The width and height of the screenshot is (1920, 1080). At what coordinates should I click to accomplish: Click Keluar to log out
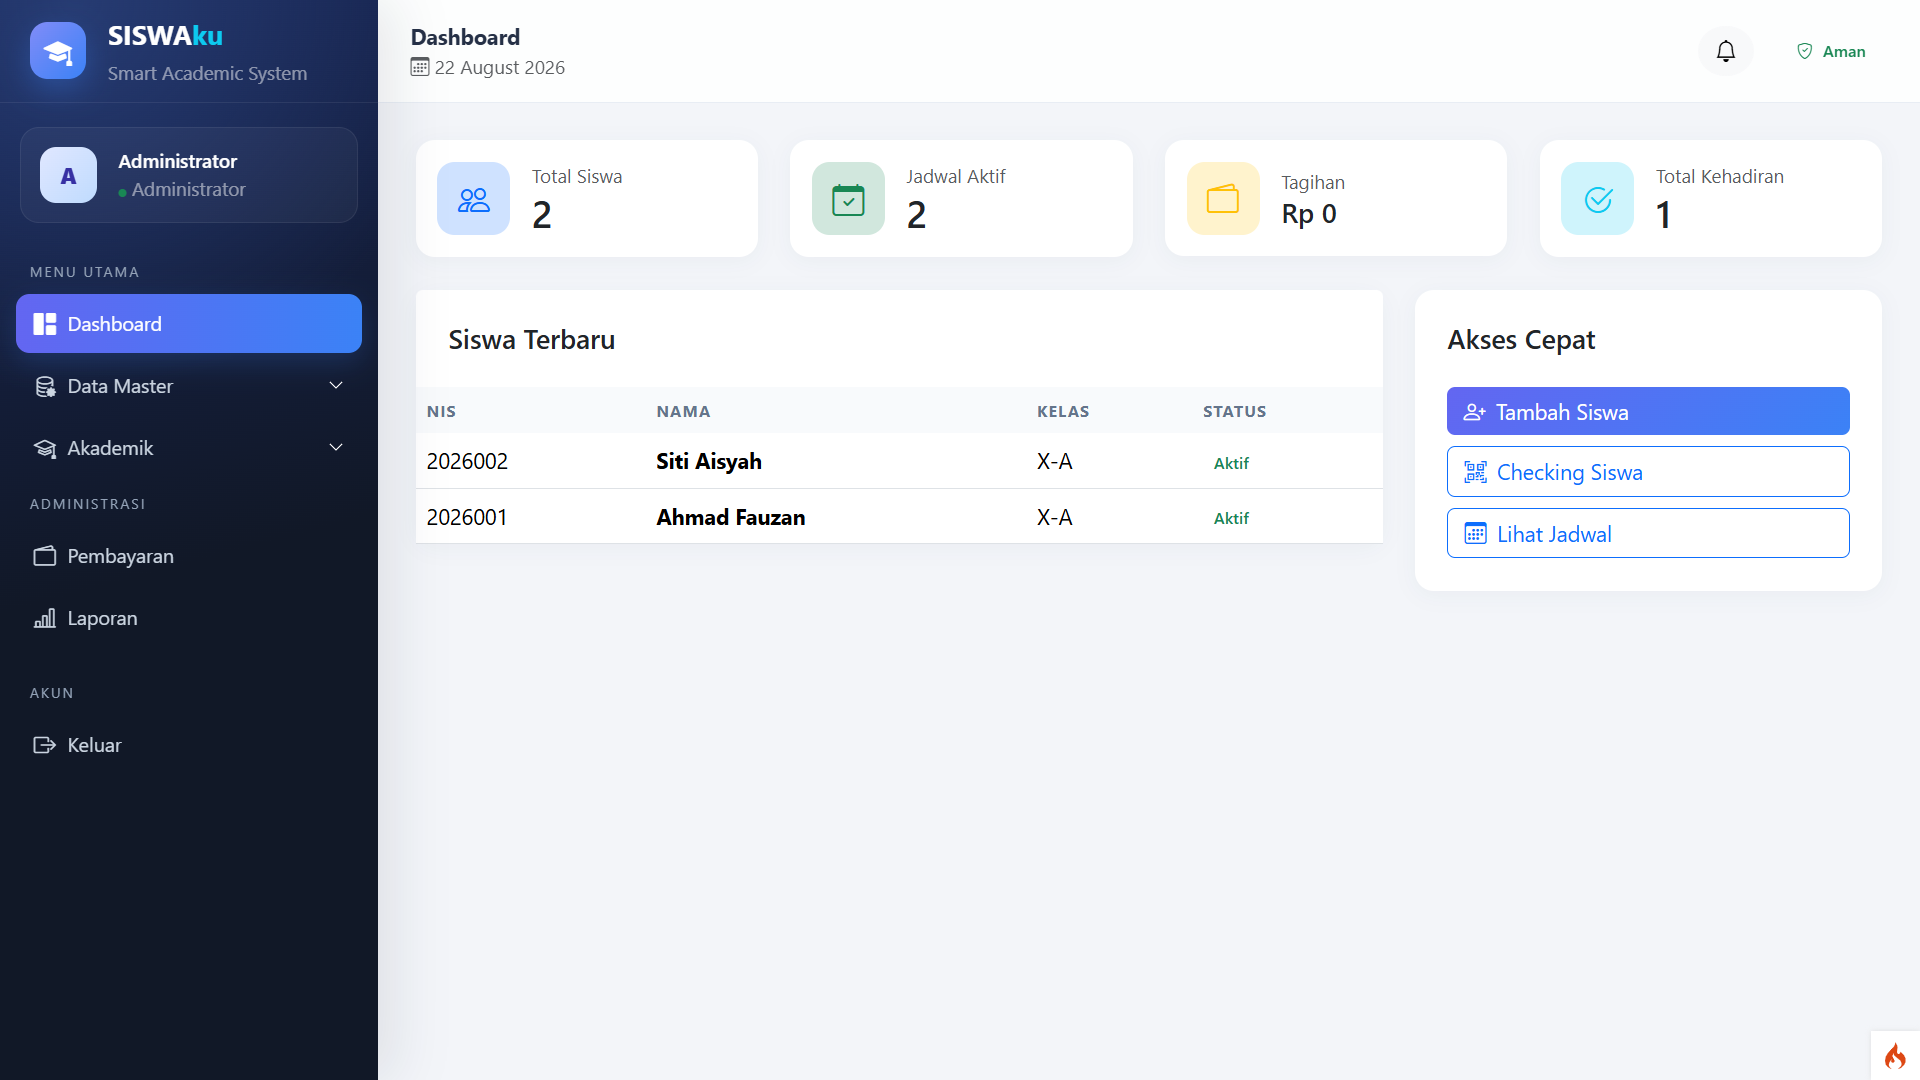pos(189,745)
